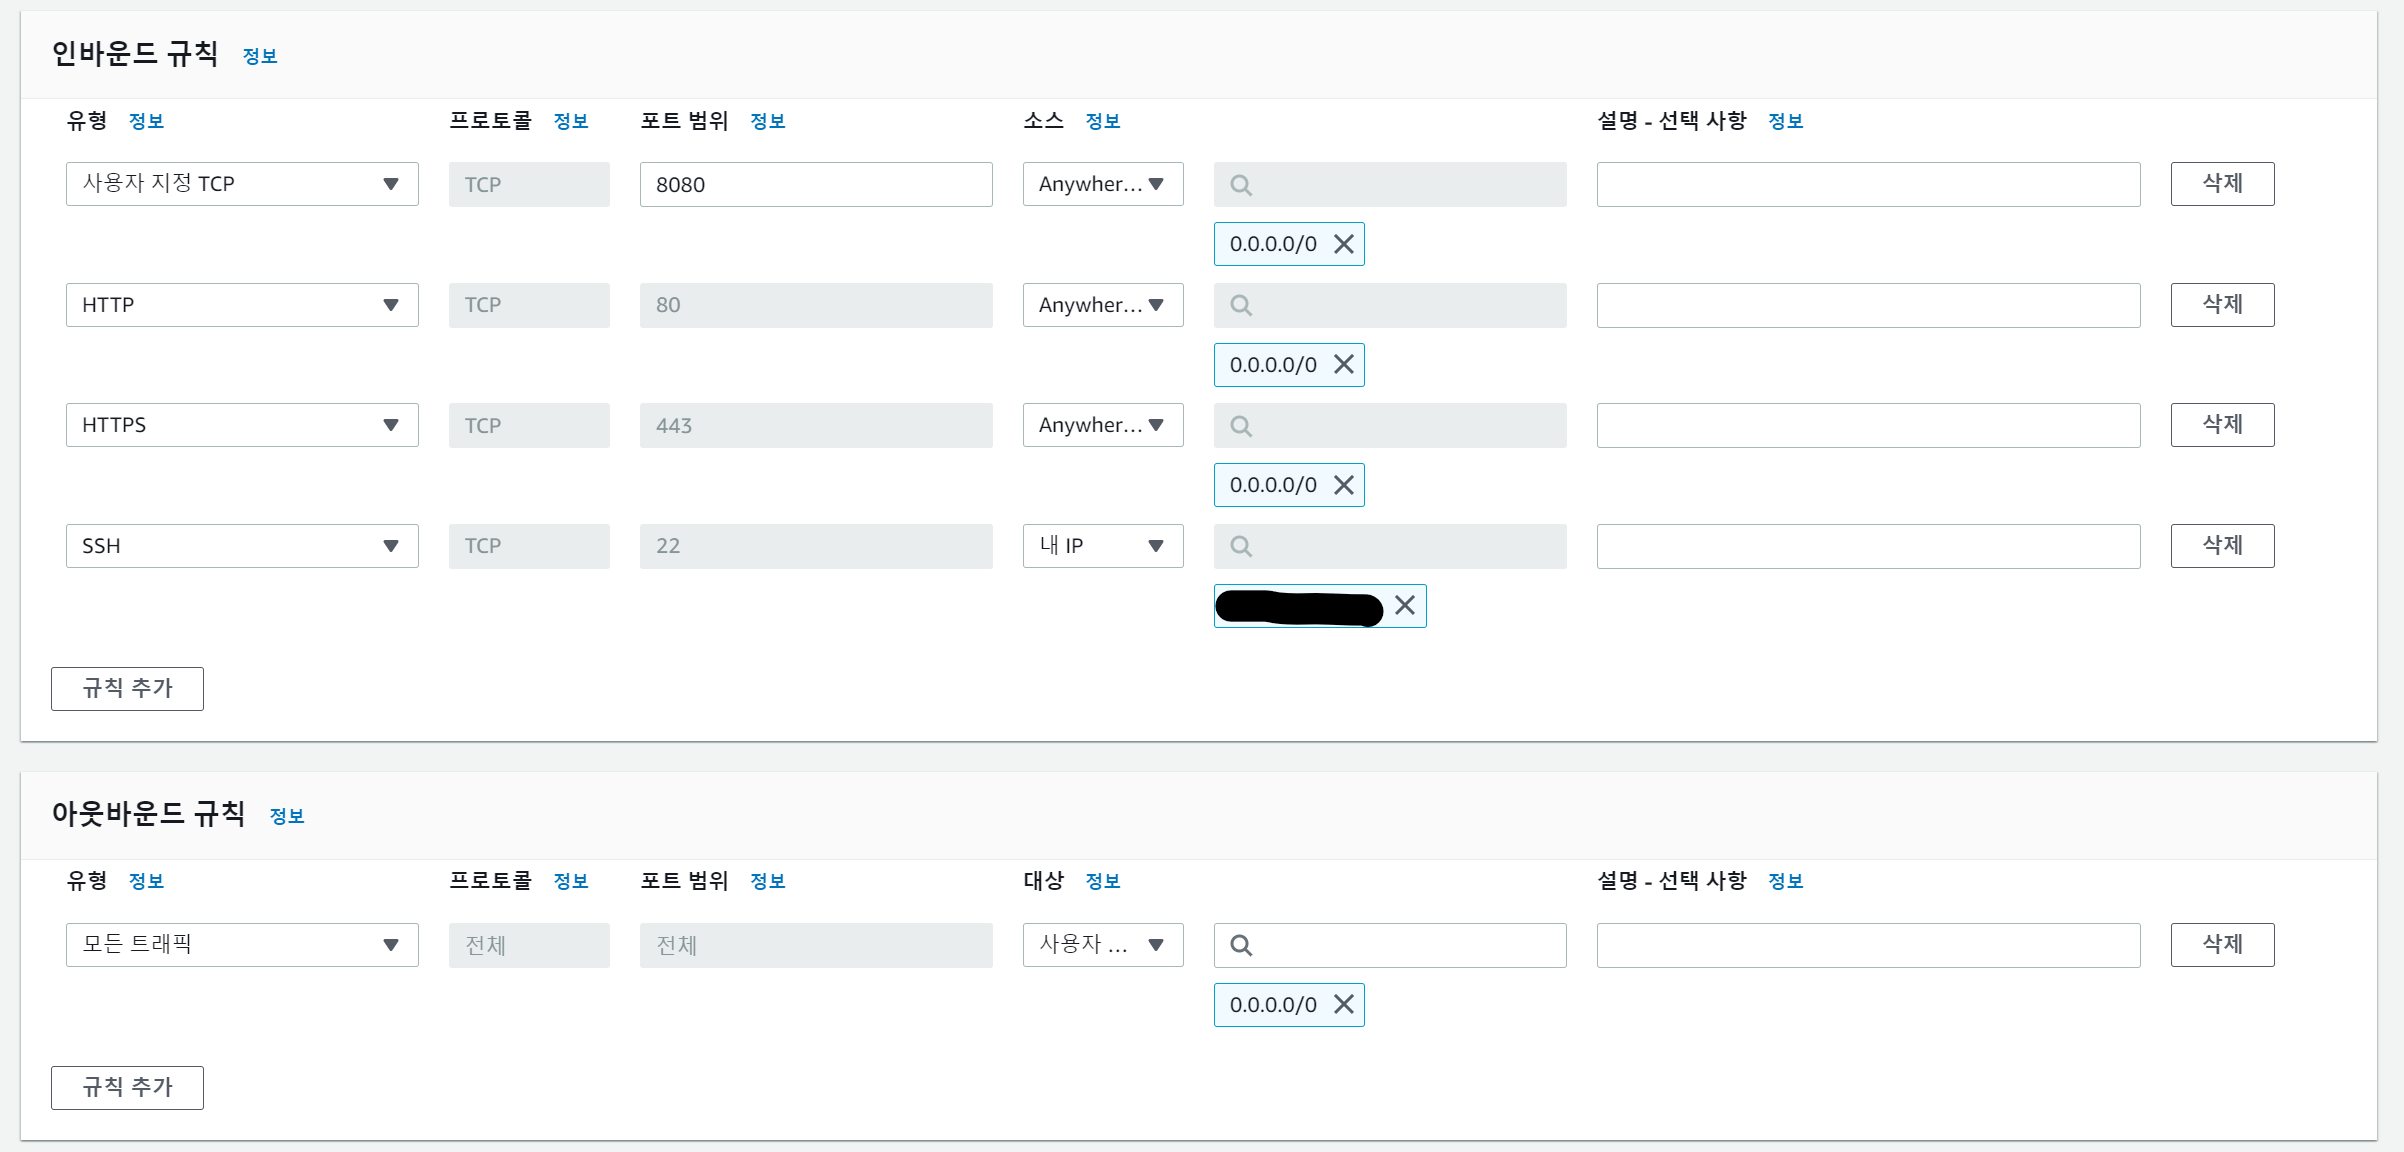Viewport: 2404px width, 1152px height.
Task: Delete the outbound rule with 삭제
Action: (x=2222, y=945)
